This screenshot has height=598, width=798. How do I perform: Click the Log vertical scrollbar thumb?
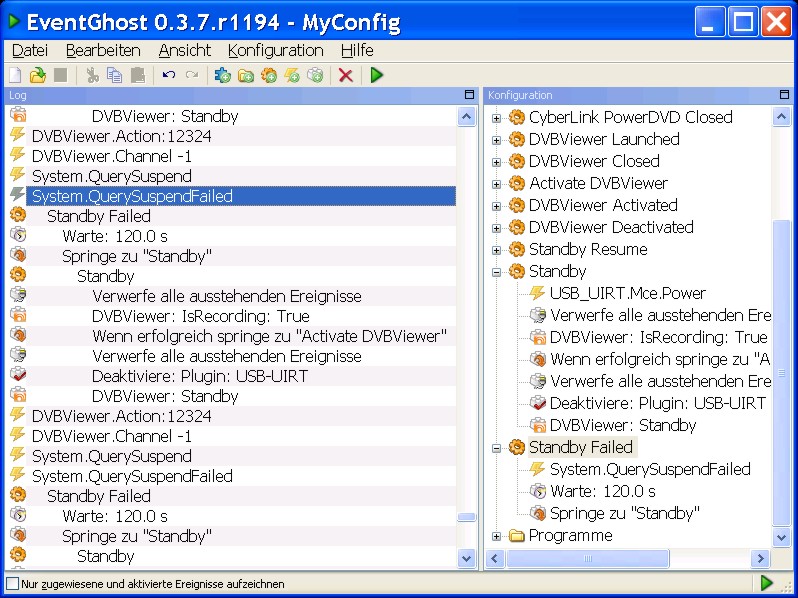click(x=467, y=517)
